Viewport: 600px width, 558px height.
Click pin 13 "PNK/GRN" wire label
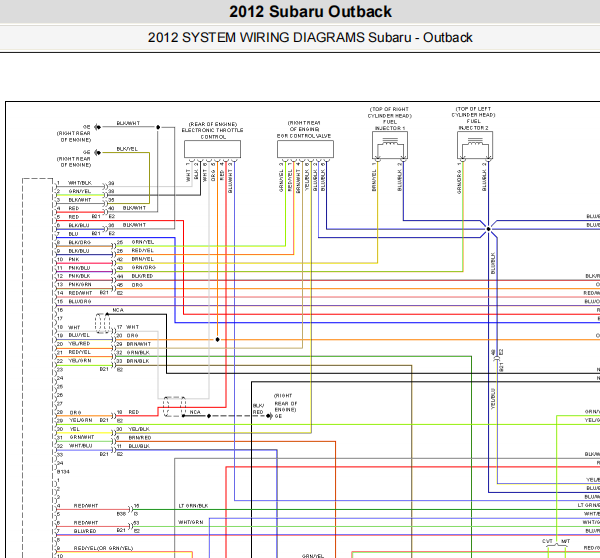pos(80,284)
